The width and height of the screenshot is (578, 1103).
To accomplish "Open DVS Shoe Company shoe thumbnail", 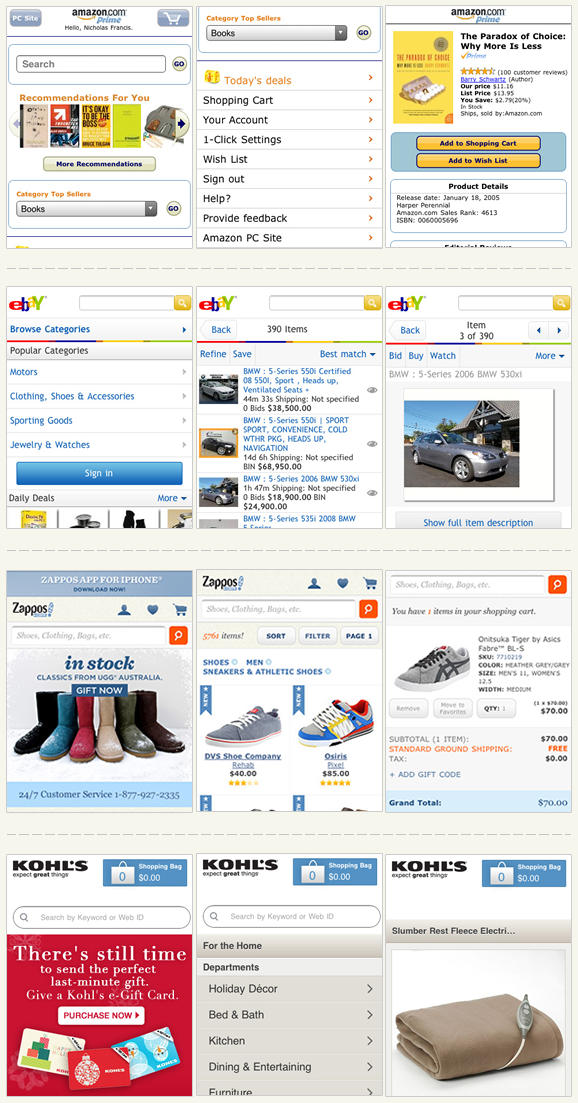I will (x=243, y=727).
